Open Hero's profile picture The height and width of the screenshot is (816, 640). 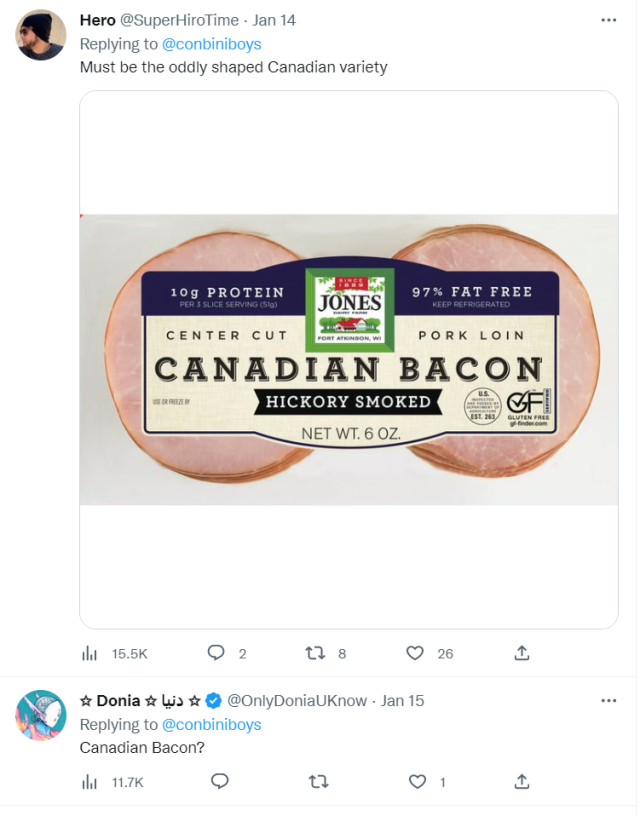point(41,35)
